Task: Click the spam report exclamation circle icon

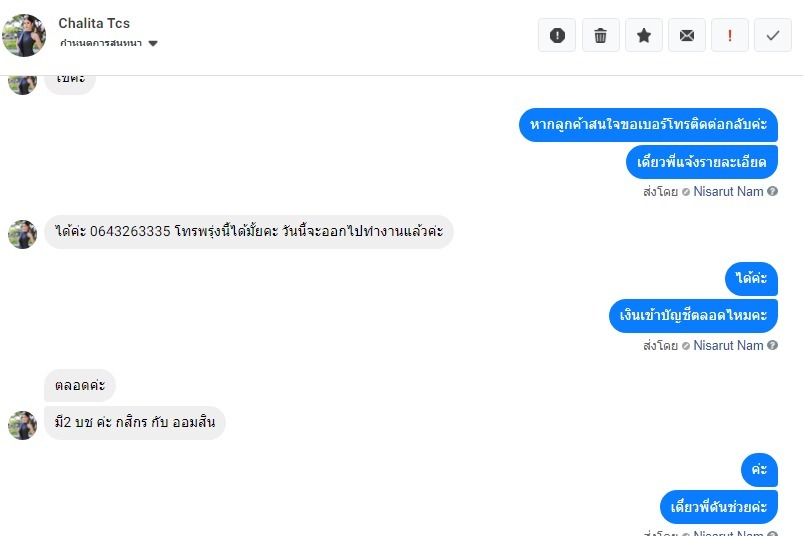Action: (x=557, y=35)
